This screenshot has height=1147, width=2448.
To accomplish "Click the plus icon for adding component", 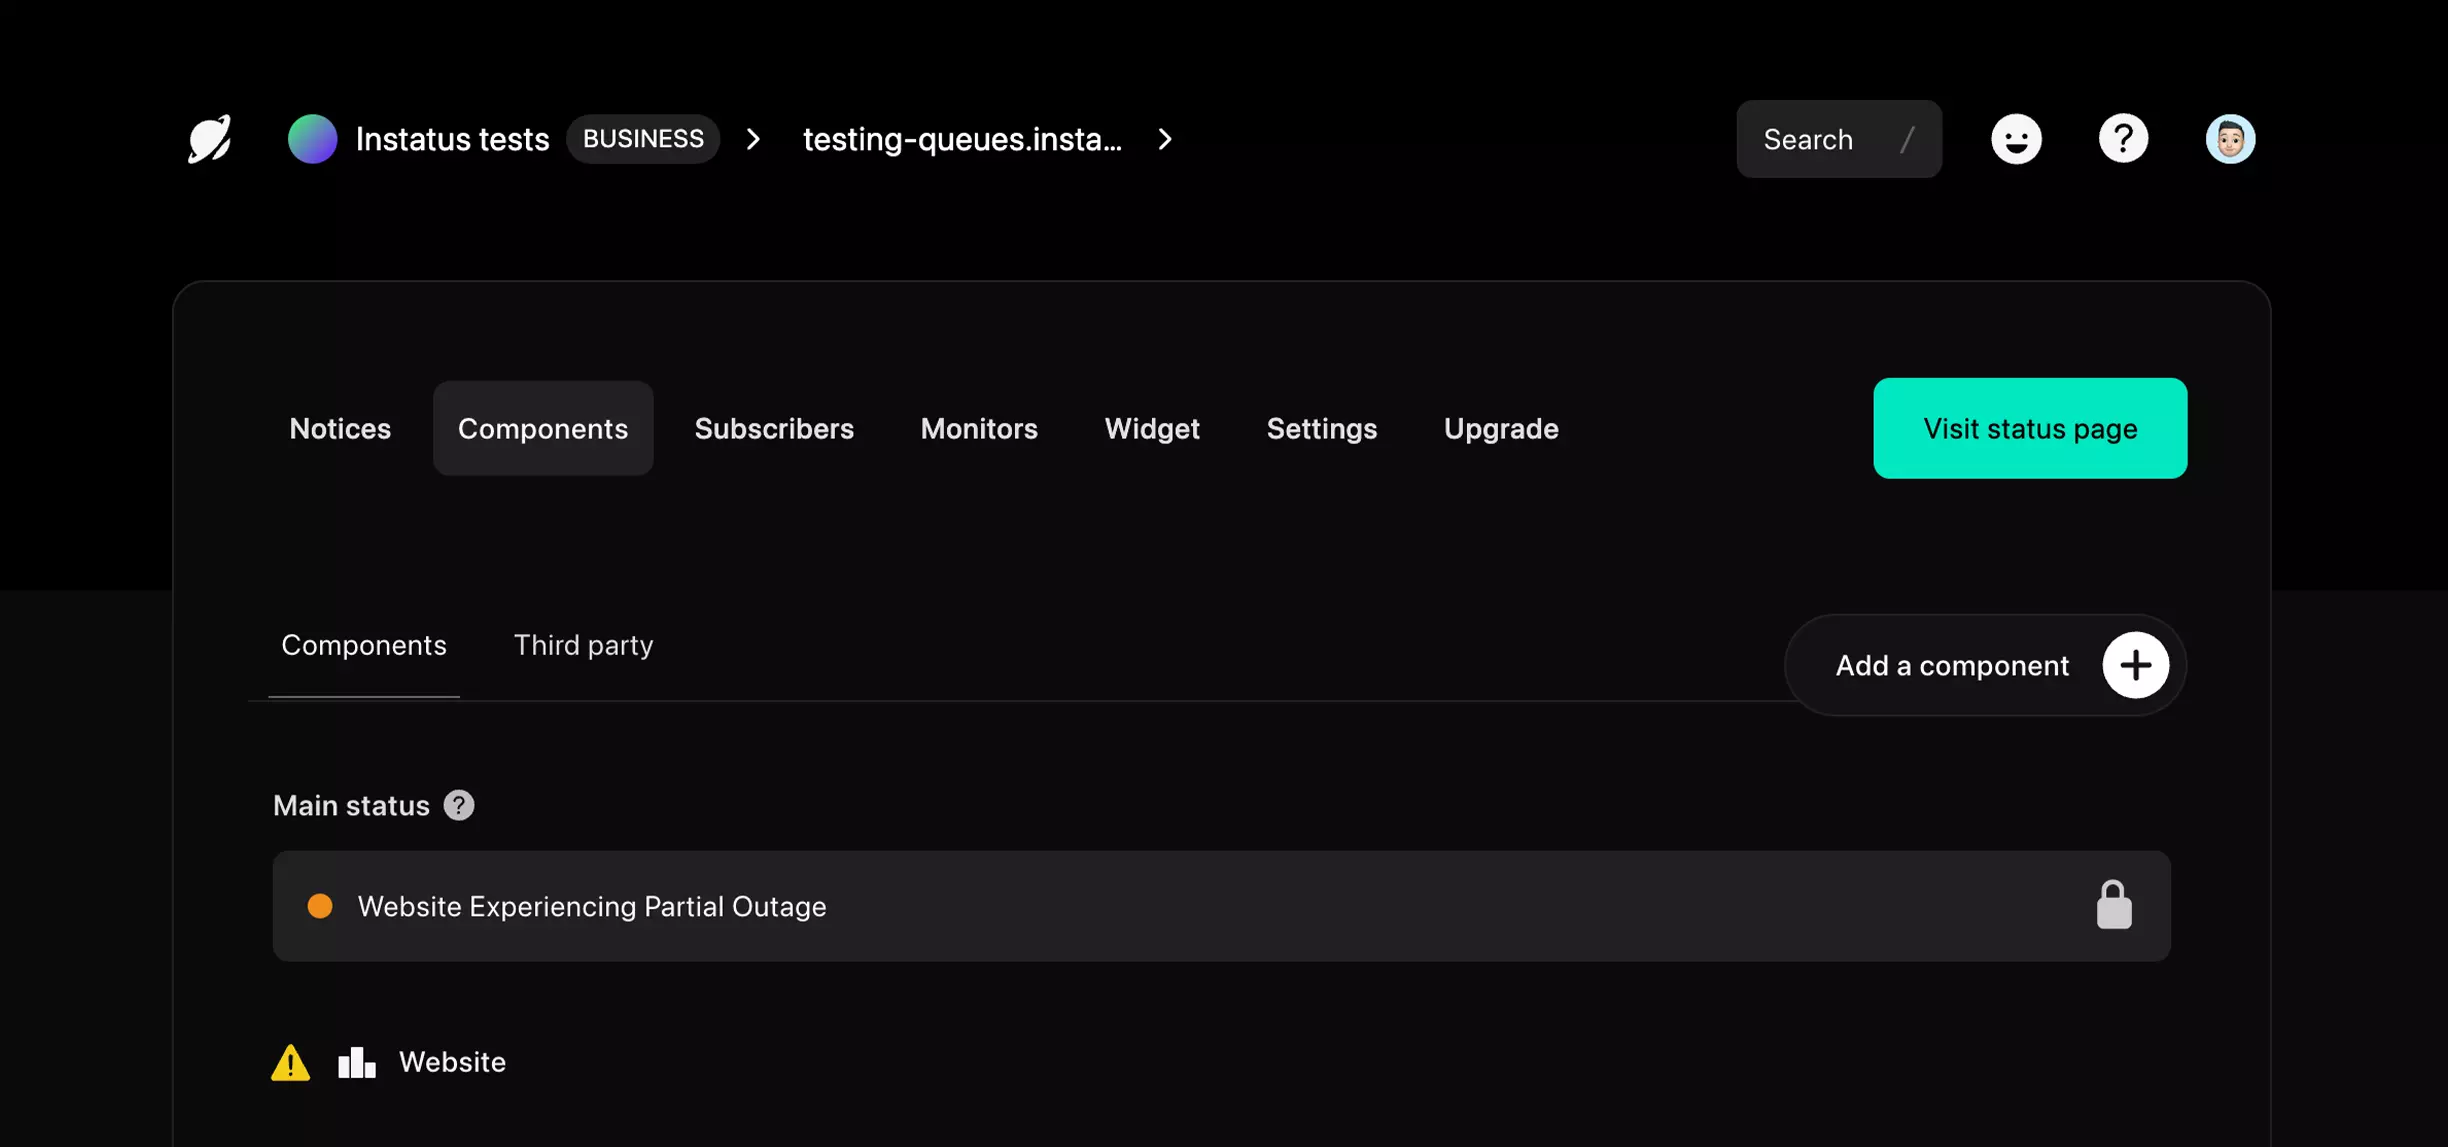I will [x=2135, y=665].
